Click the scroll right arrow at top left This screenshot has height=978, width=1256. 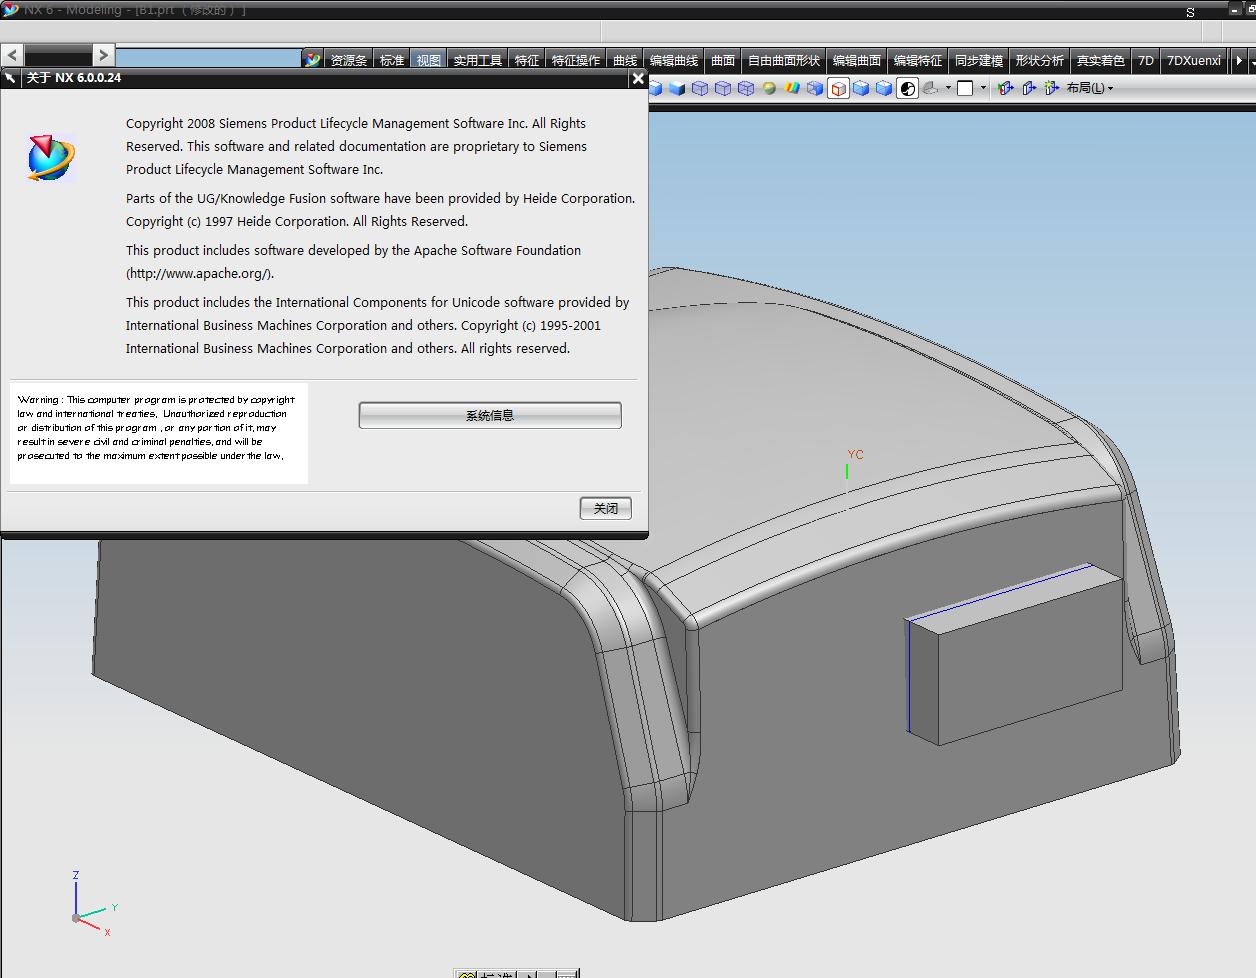click(x=104, y=55)
